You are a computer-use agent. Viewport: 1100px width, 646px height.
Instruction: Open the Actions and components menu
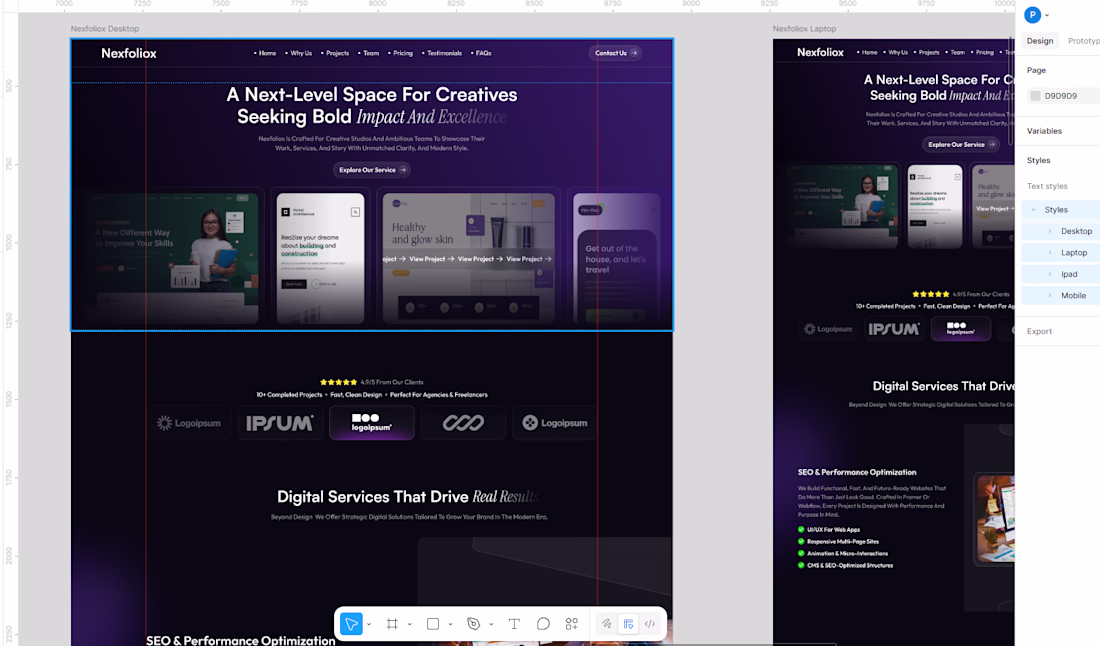572,624
